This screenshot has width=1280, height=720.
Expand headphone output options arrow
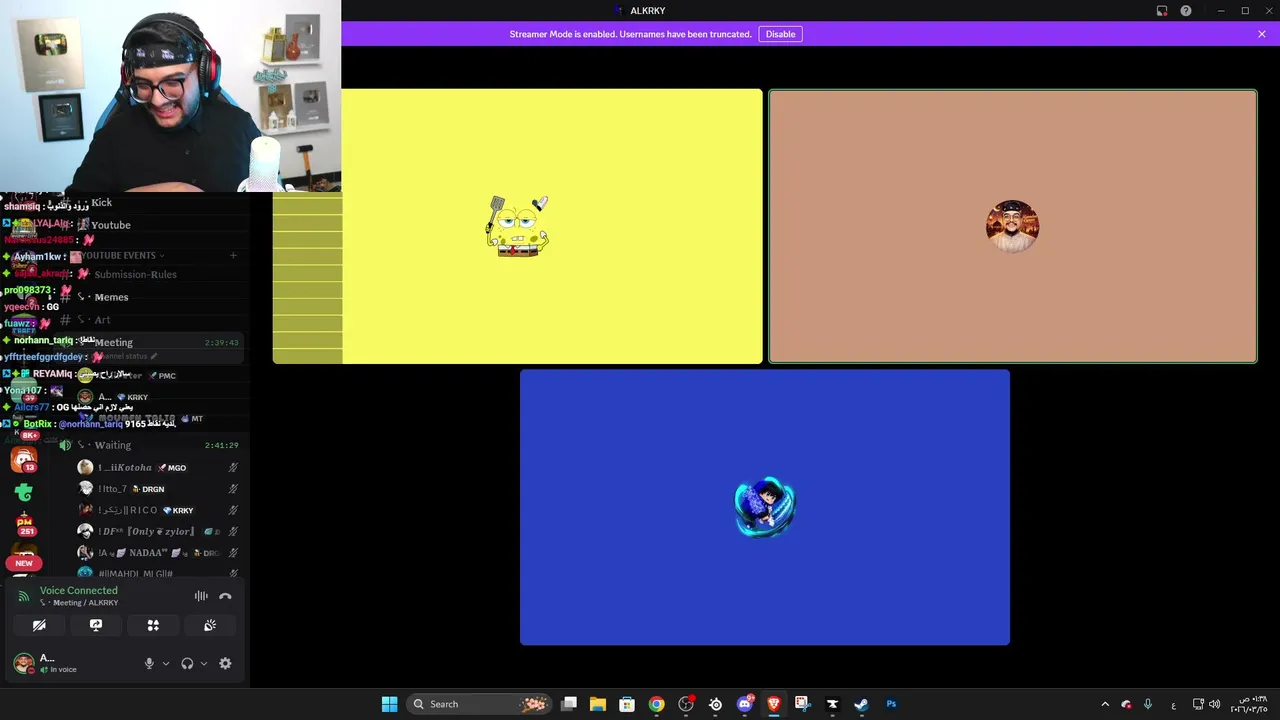[x=204, y=663]
